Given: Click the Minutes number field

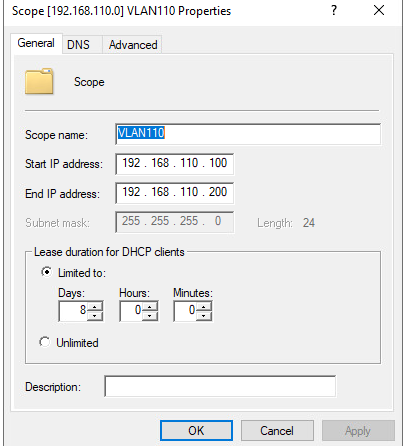Looking at the screenshot, I should coord(185,311).
